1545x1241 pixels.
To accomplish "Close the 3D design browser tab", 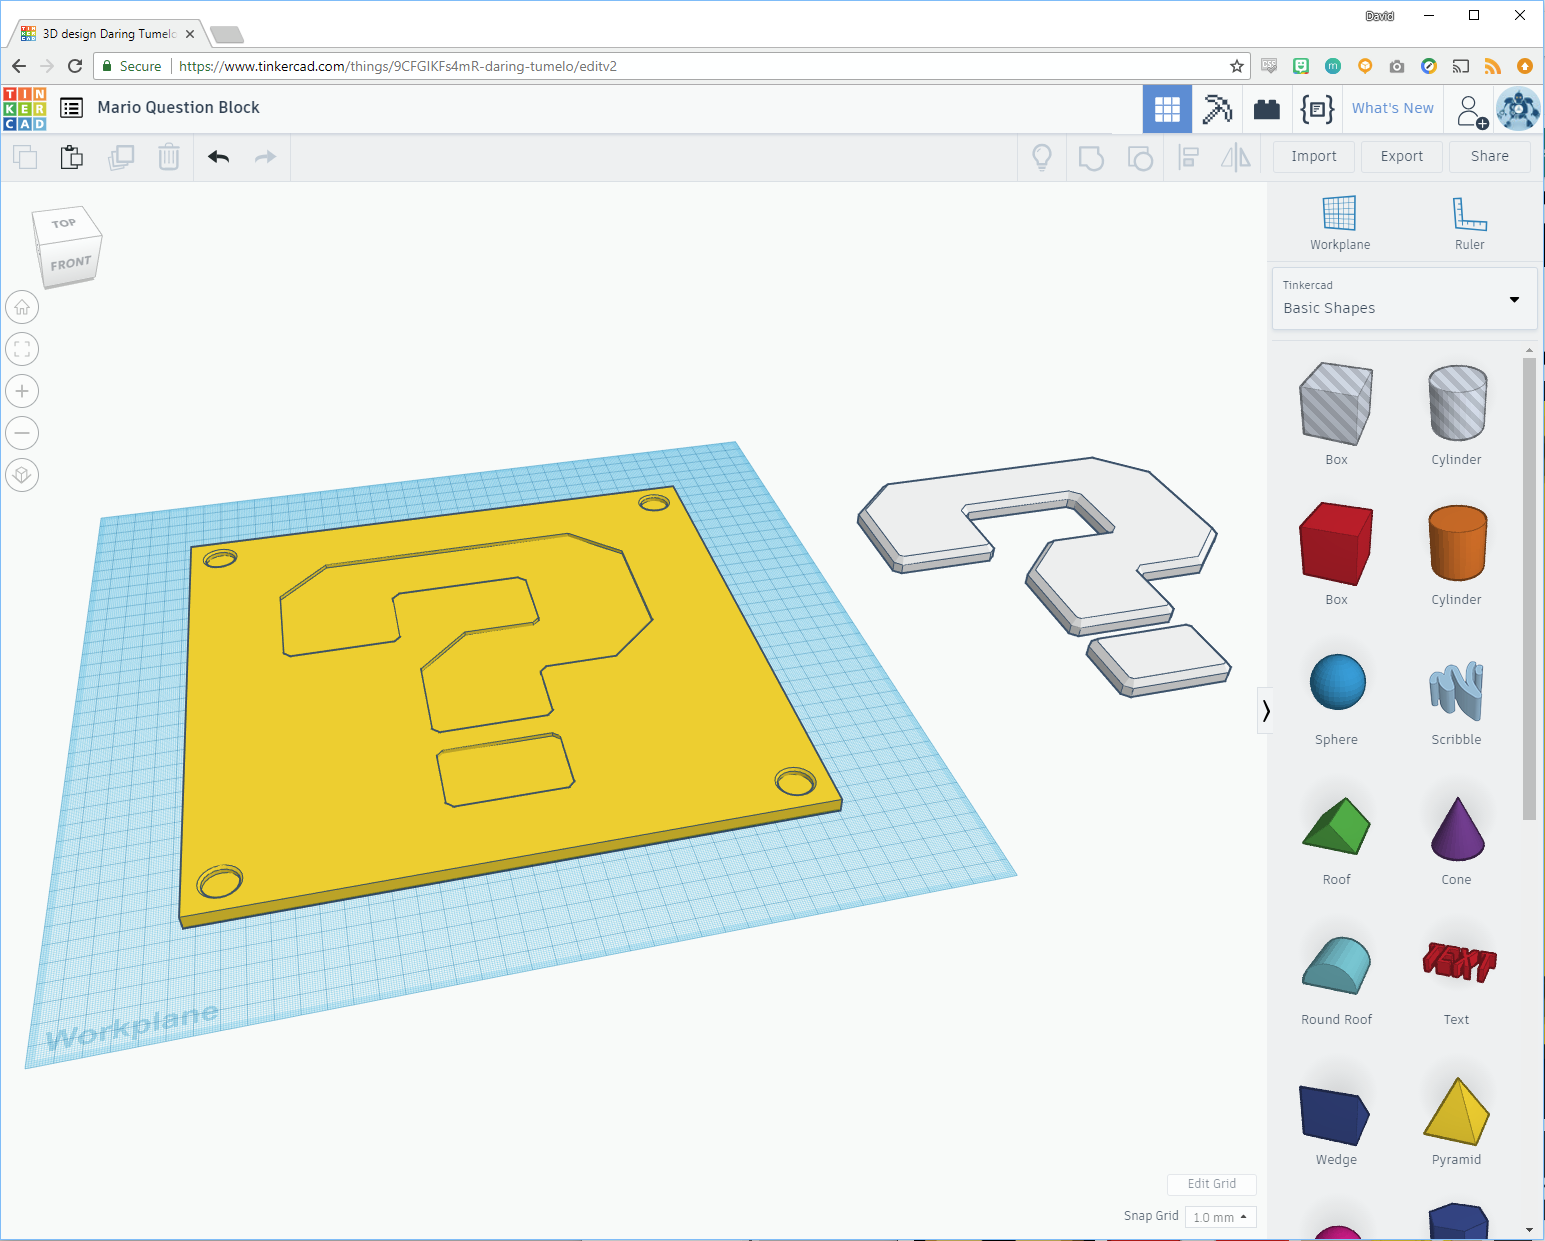I will (190, 34).
